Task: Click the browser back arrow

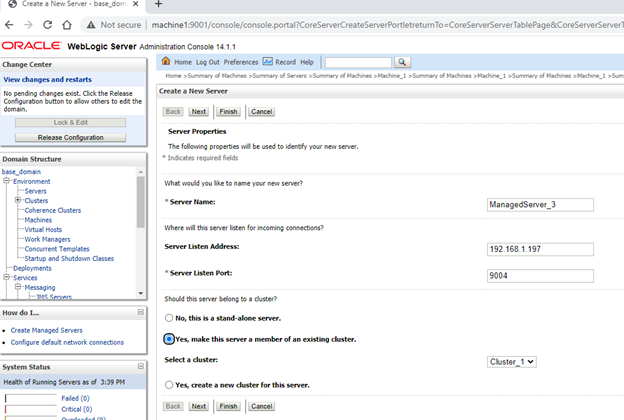Action: tap(9, 25)
